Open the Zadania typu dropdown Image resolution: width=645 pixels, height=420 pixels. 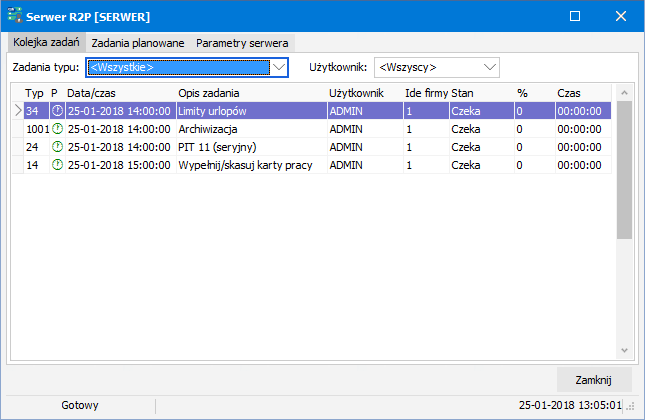coord(279,67)
